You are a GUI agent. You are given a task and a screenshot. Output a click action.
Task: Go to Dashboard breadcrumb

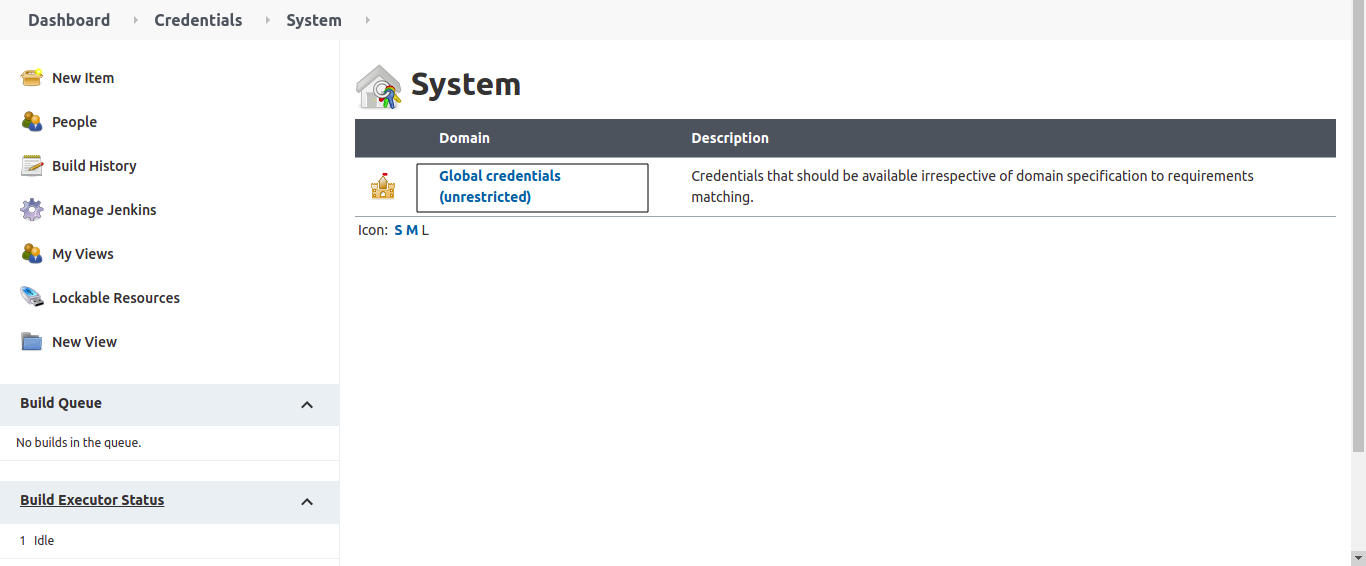[x=69, y=20]
